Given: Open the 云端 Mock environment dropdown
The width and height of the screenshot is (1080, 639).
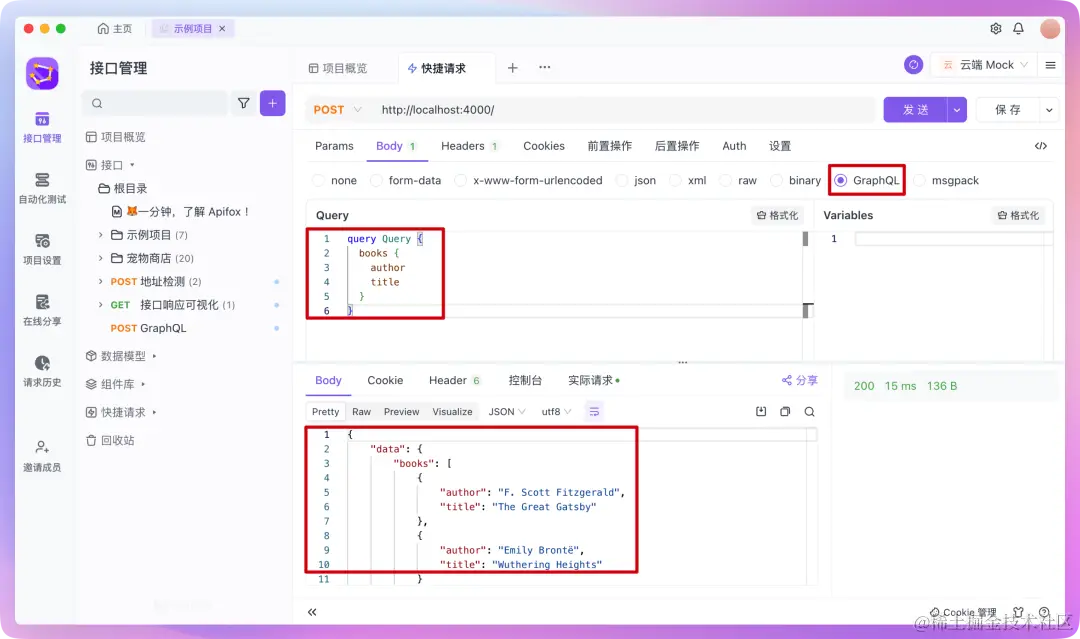Looking at the screenshot, I should tap(985, 65).
